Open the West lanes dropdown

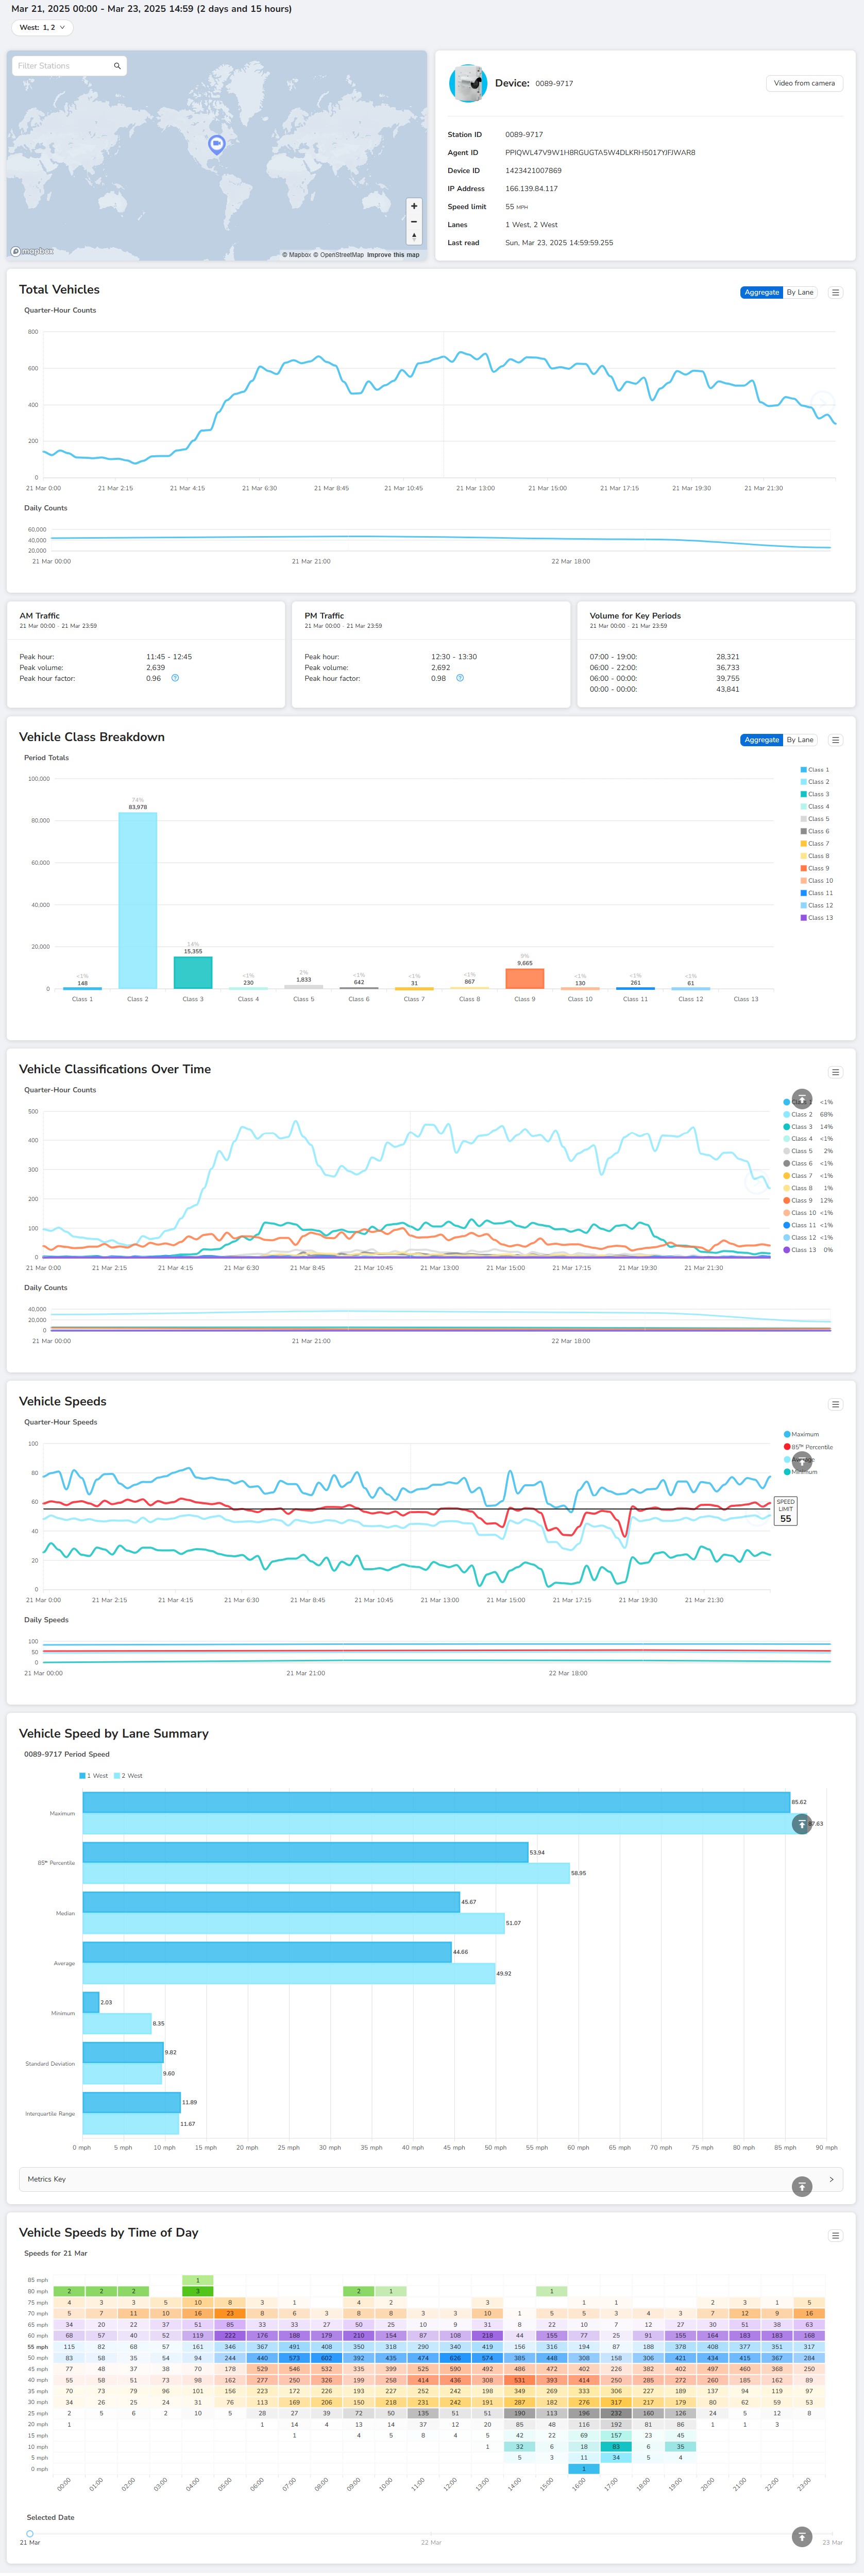(42, 28)
